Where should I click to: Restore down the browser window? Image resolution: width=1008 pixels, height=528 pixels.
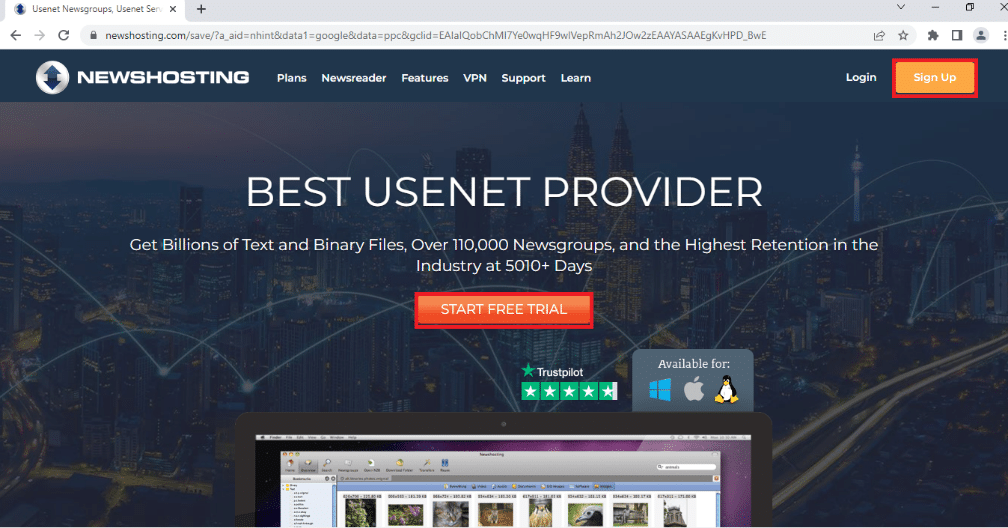(969, 7)
